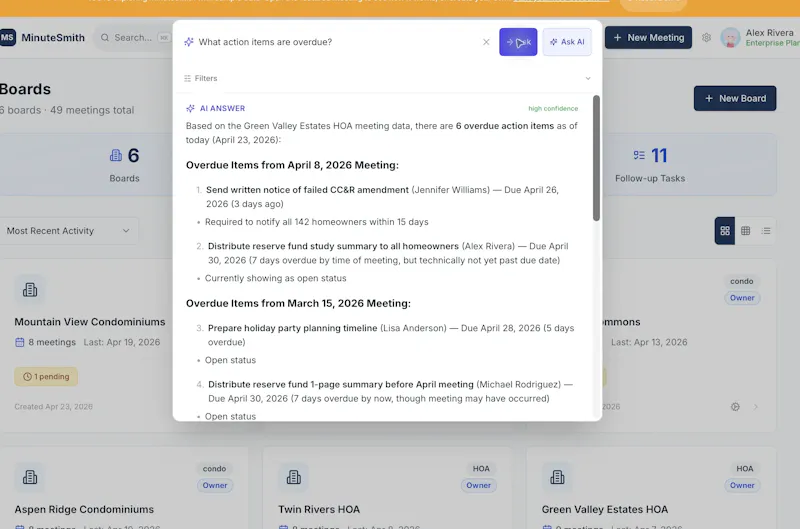Viewport: 800px width, 529px height.
Task: Click the high confidence label
Action: click(553, 108)
